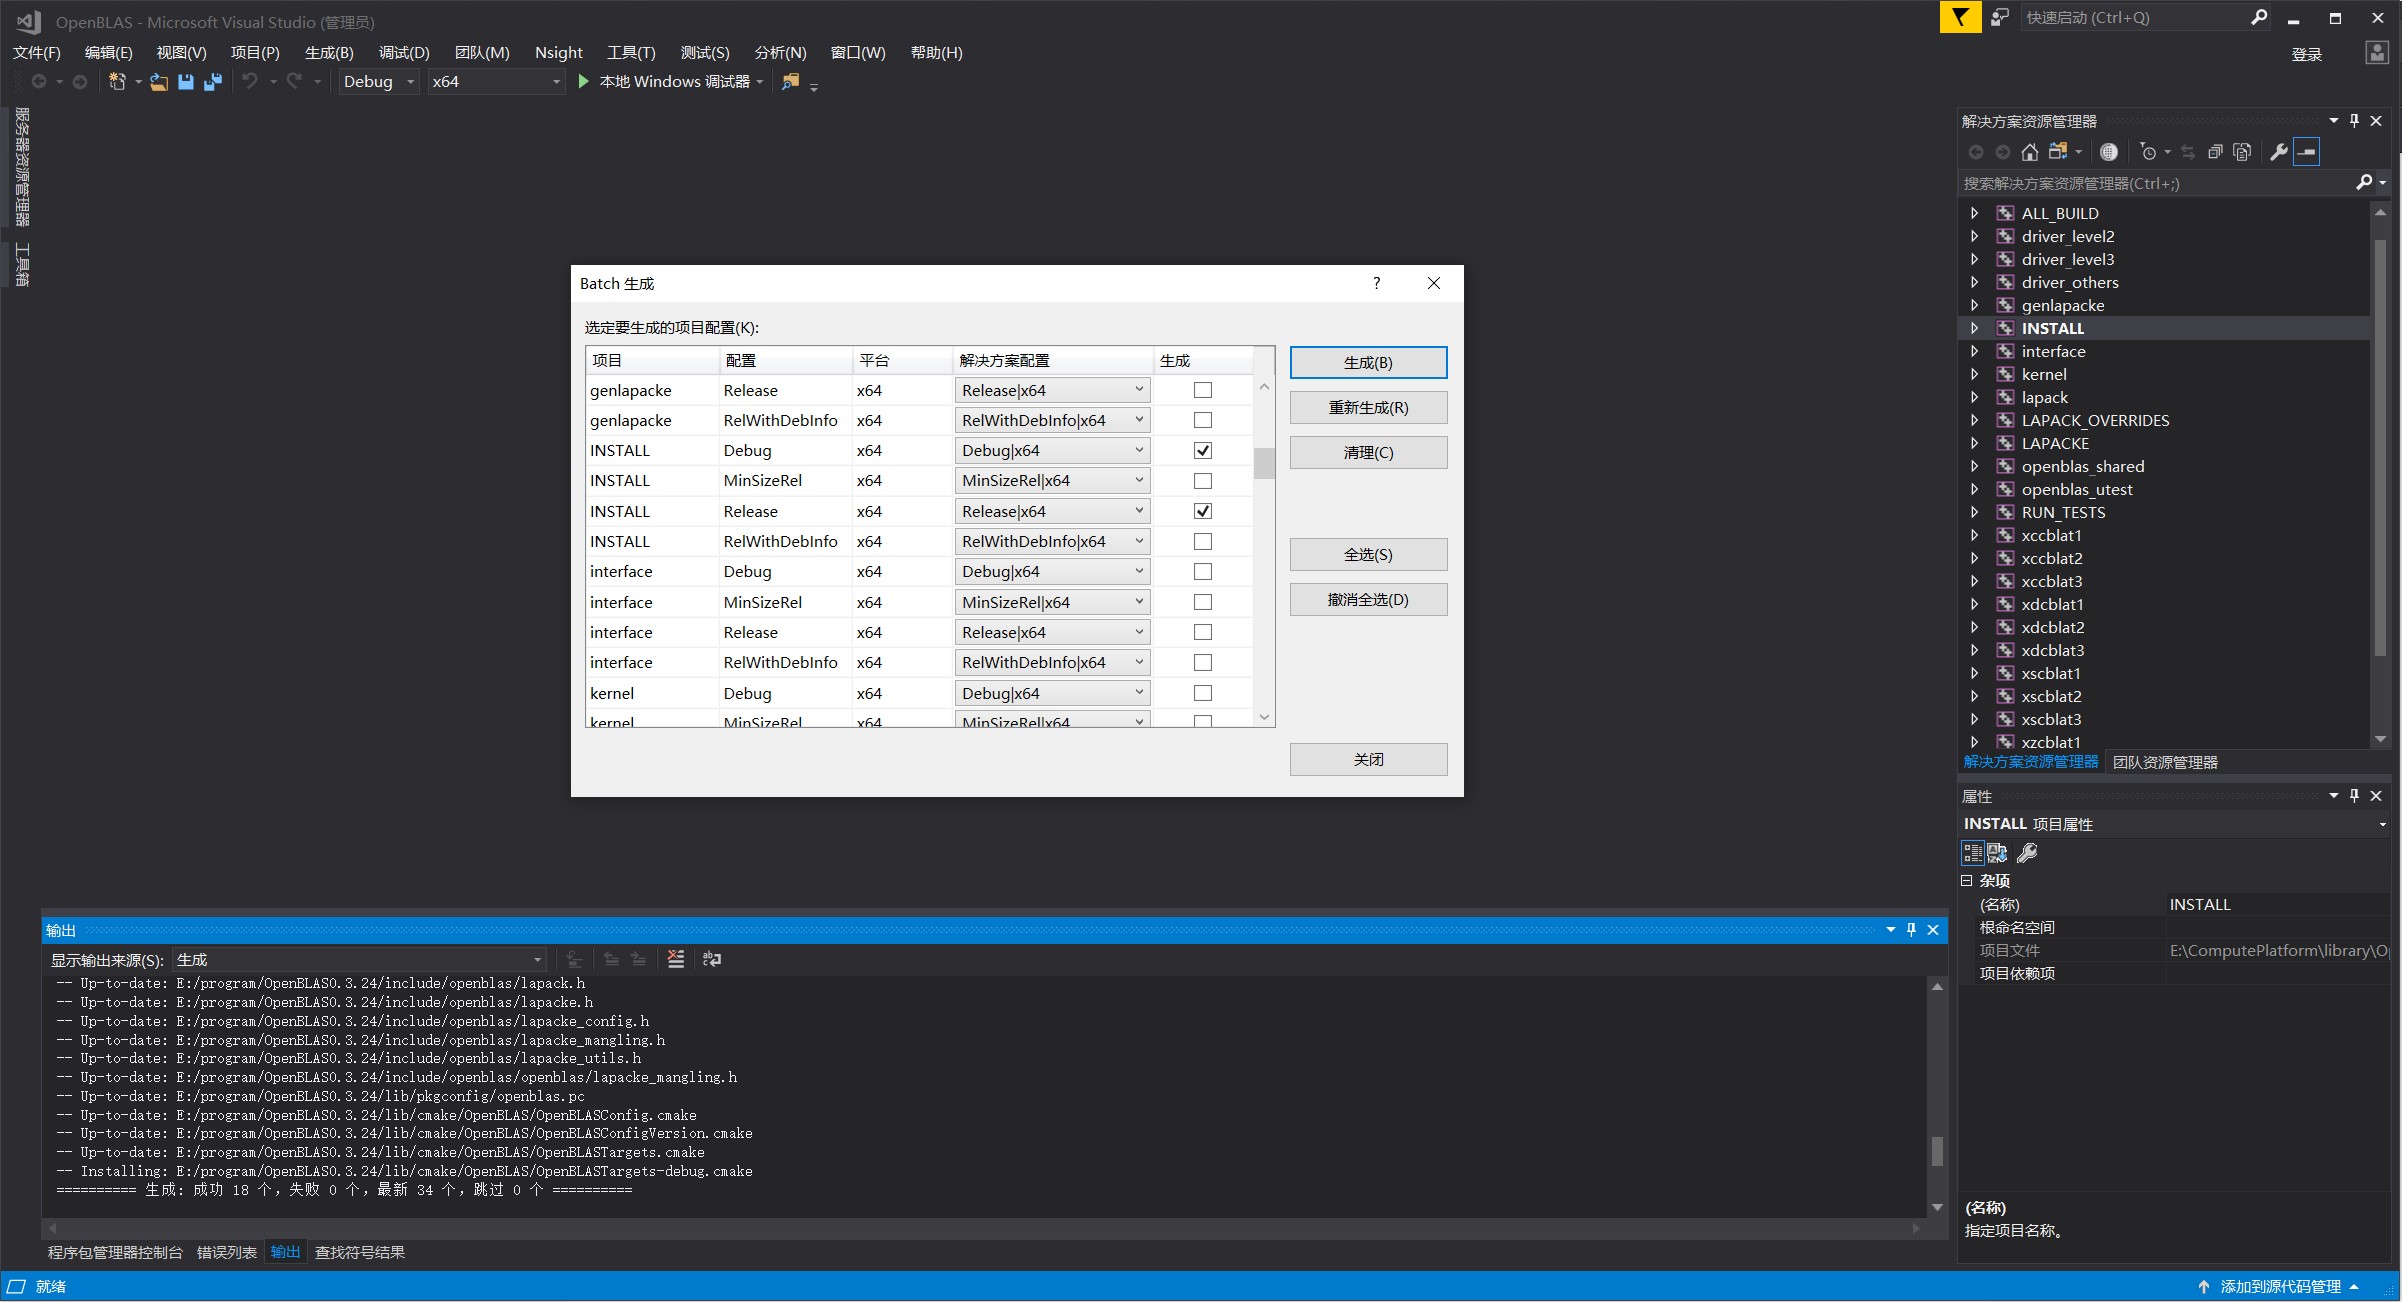Open solution configuration dropdown for interface RelWithDebInfo row
2402x1302 pixels.
pos(1052,663)
